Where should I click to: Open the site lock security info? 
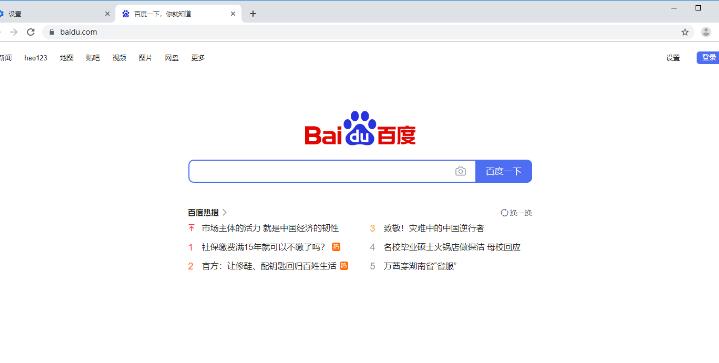tap(51, 32)
